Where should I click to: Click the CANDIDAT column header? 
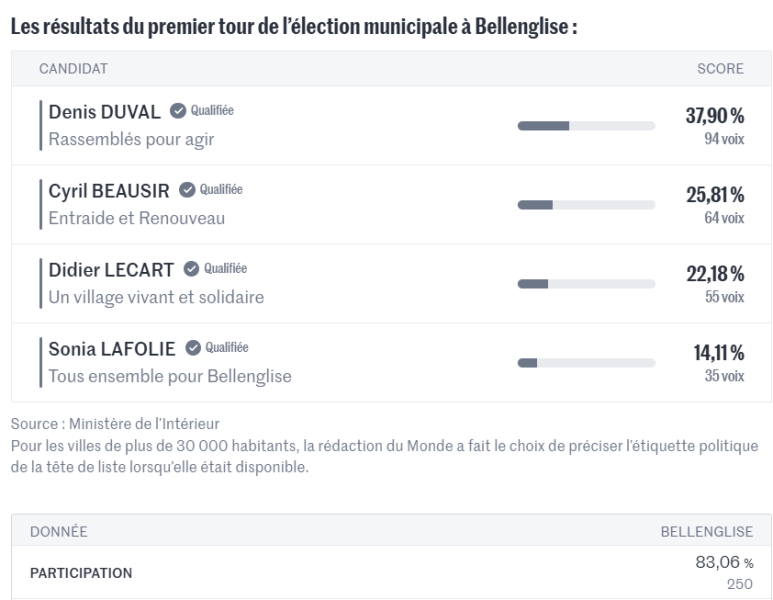[73, 69]
